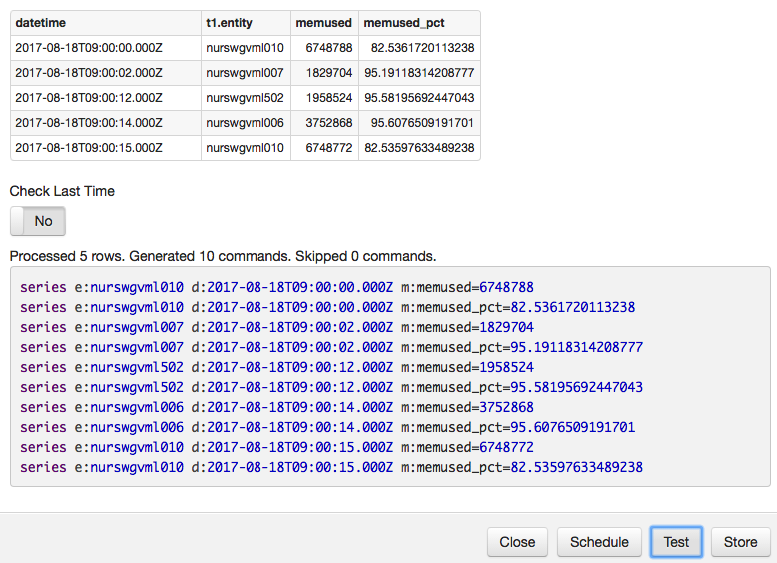
Task: Click the Processed 5 rows status text
Action: pyautogui.click(x=223, y=255)
